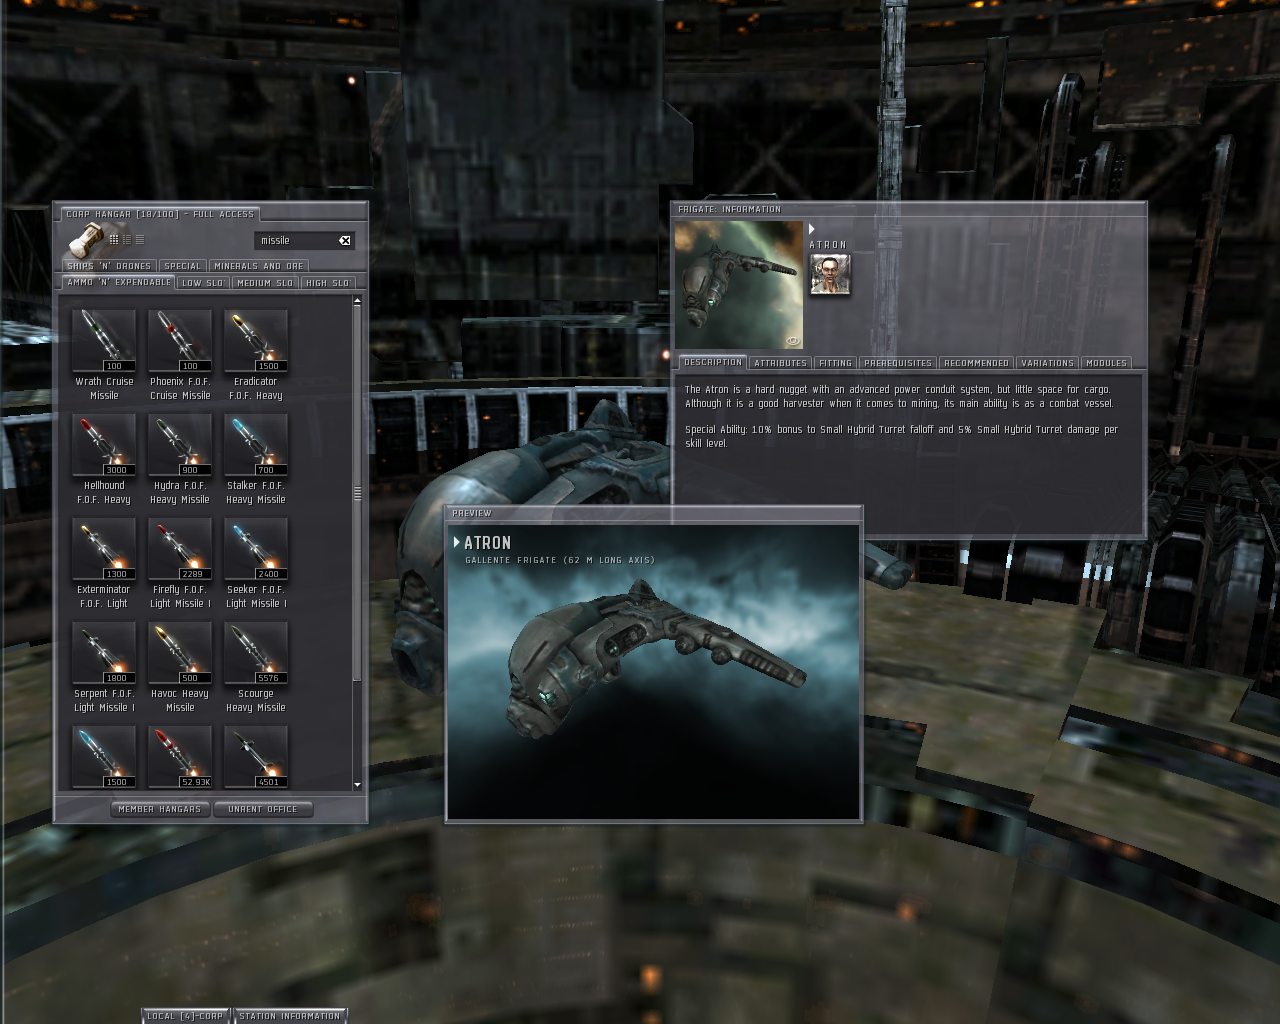The height and width of the screenshot is (1024, 1280).
Task: Click the Corp Hangar container icon
Action: tap(84, 241)
